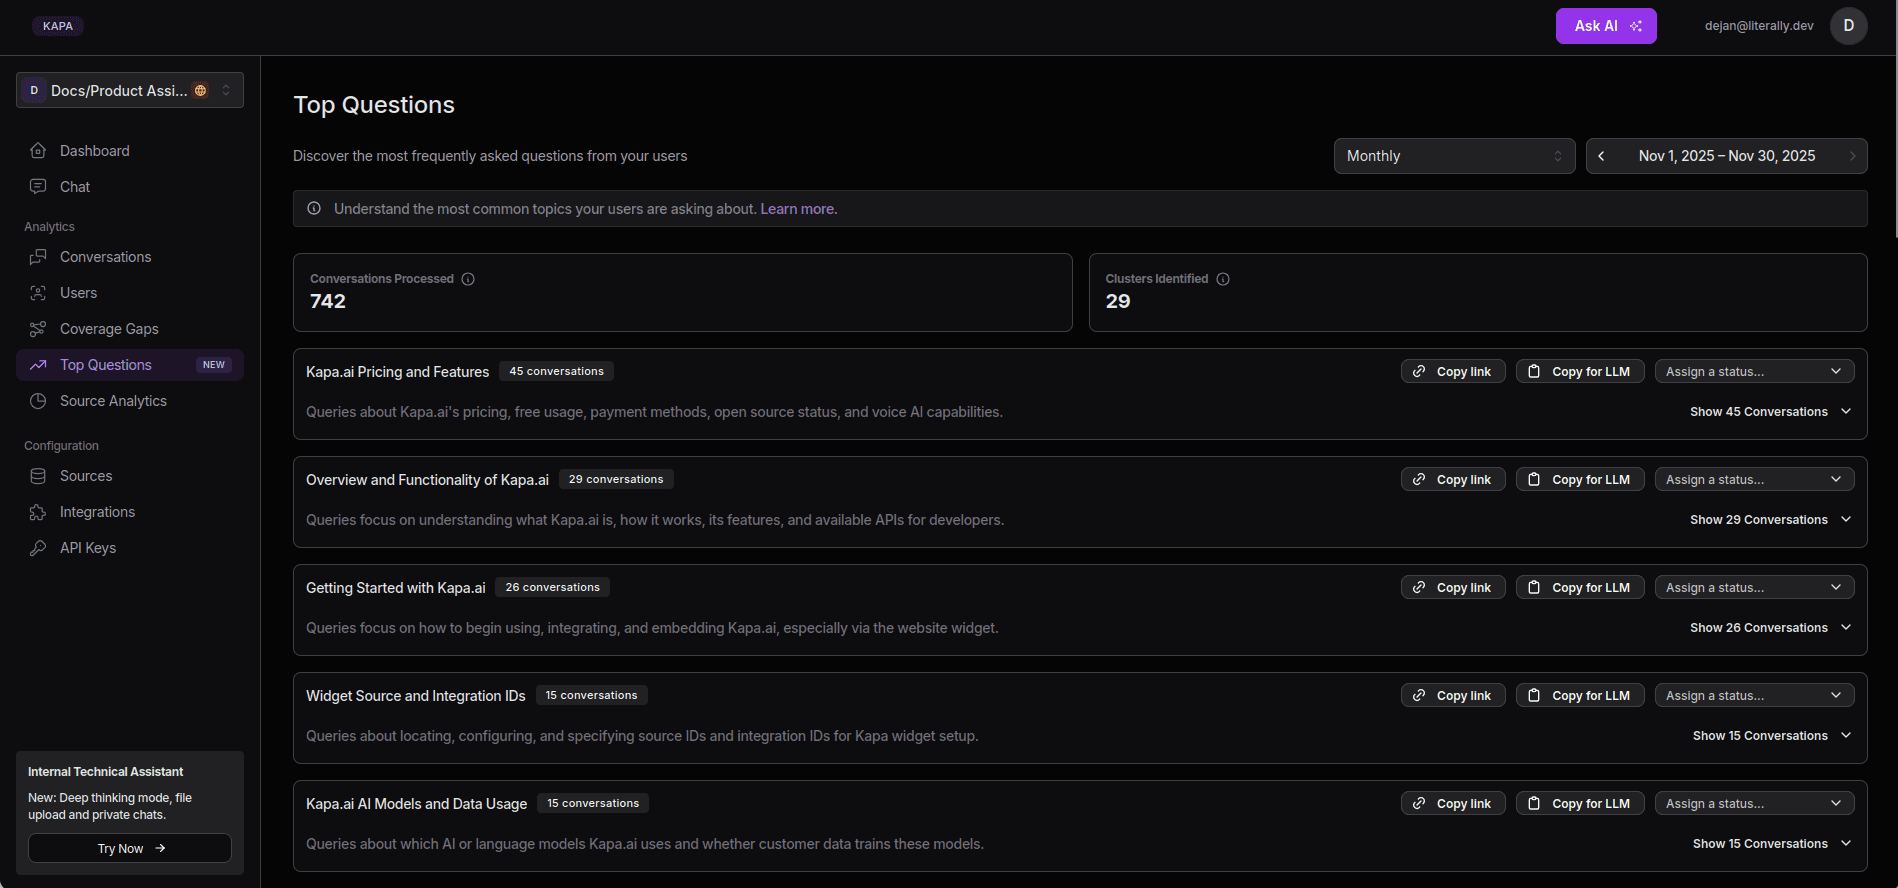Screen dimensions: 1898x888
Task: Navigate to Conversations in sidebar
Action: pyautogui.click(x=130, y=257)
